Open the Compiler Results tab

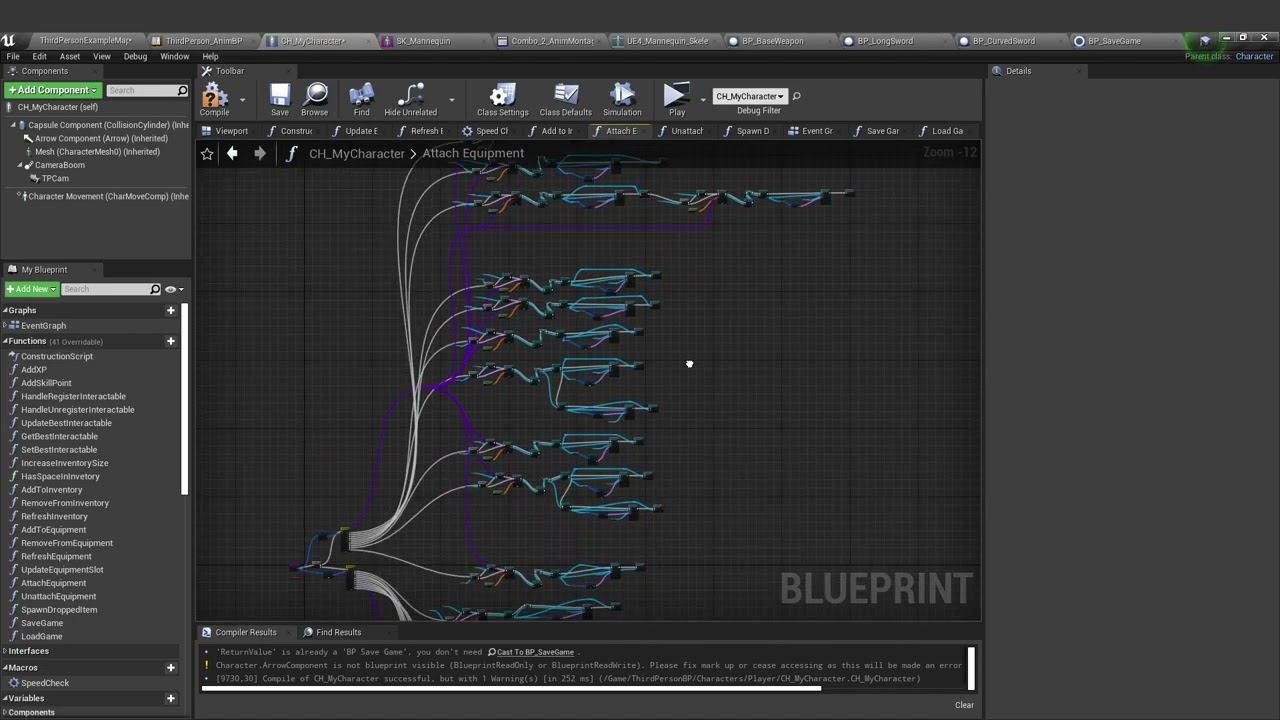click(x=245, y=632)
